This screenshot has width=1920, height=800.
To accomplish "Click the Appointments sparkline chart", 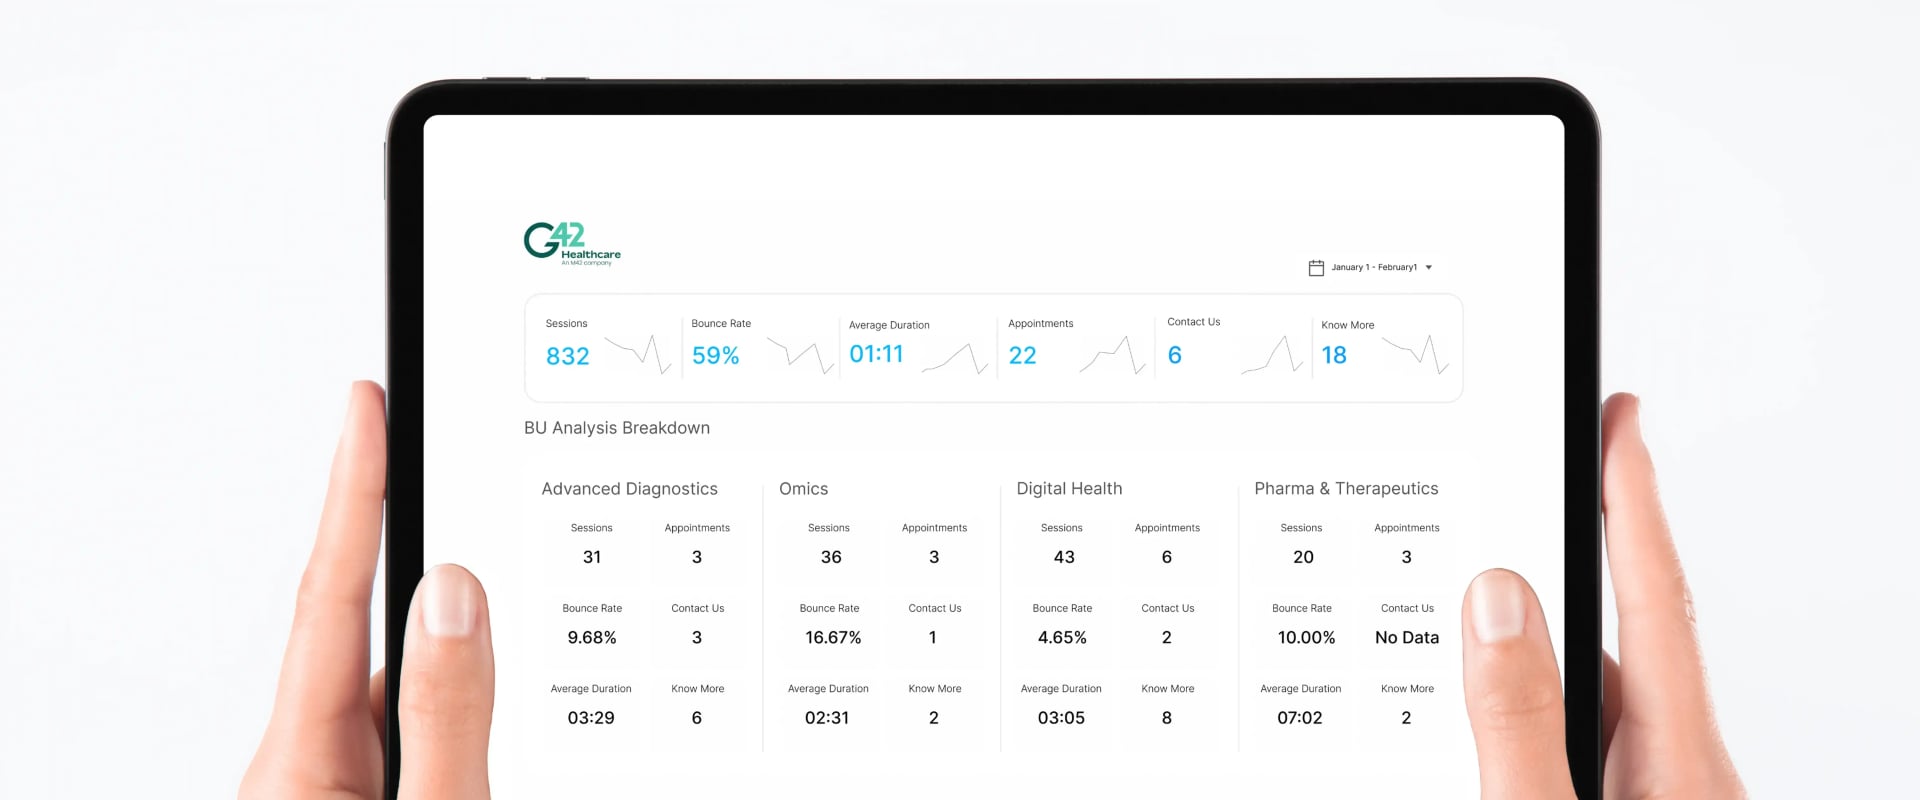I will [1112, 356].
